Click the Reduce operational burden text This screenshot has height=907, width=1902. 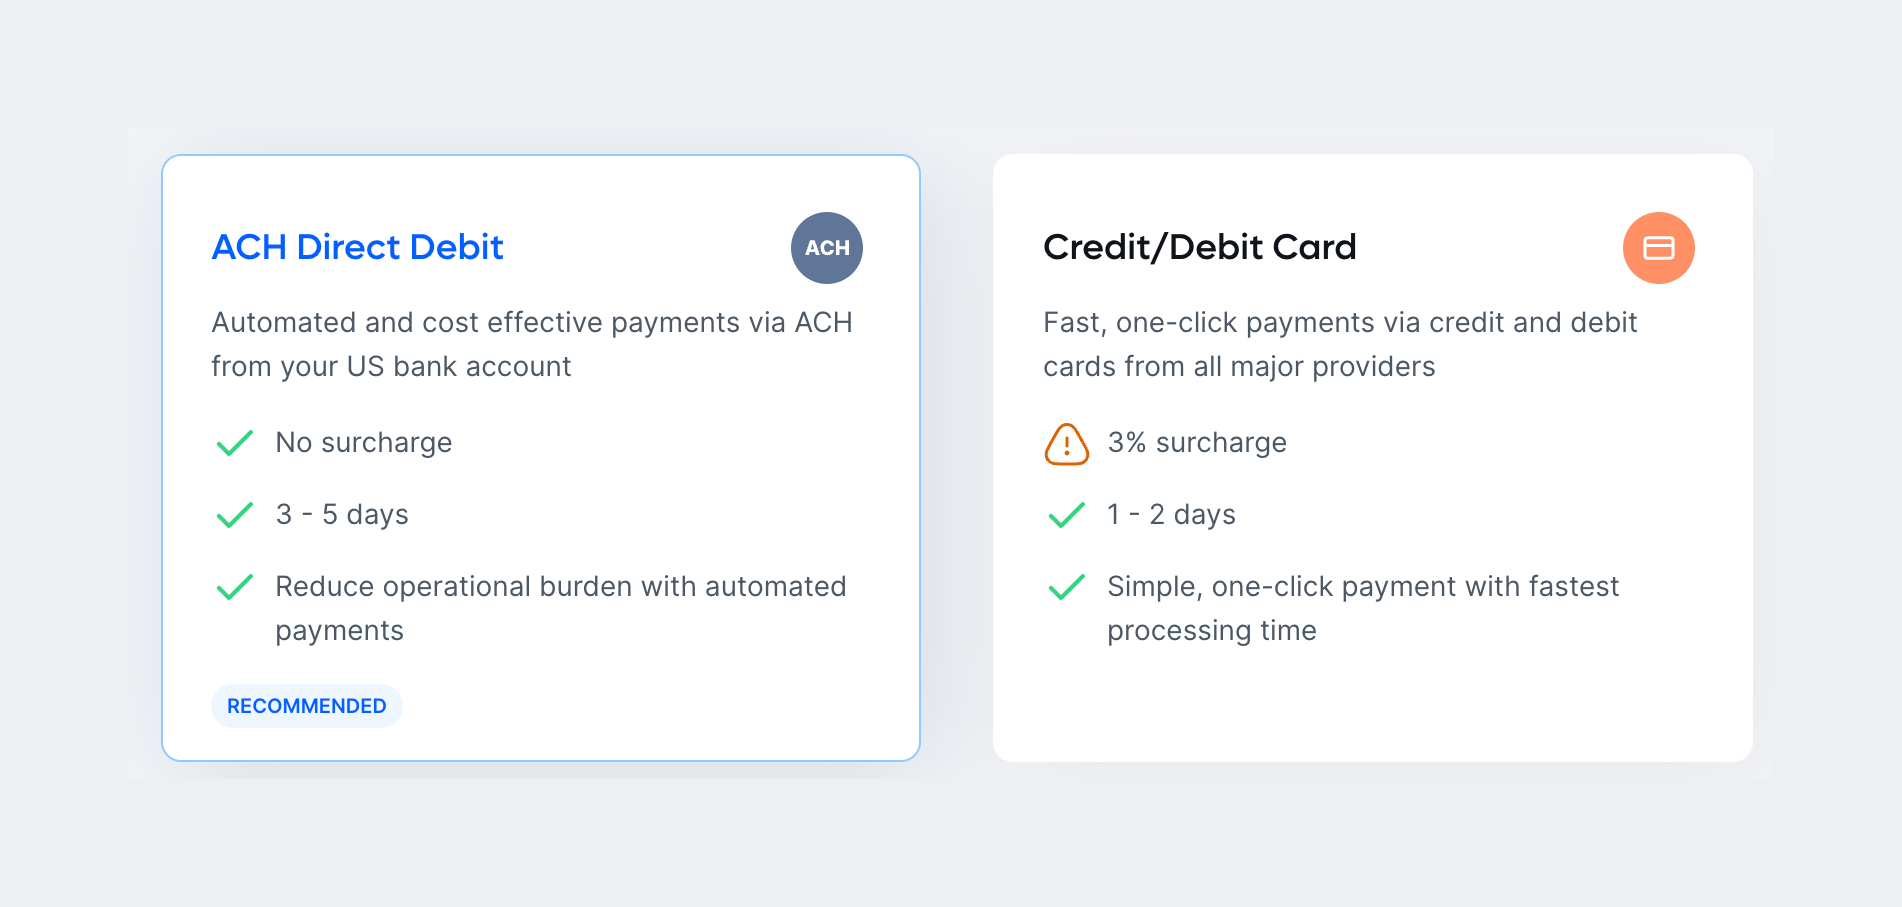[560, 608]
